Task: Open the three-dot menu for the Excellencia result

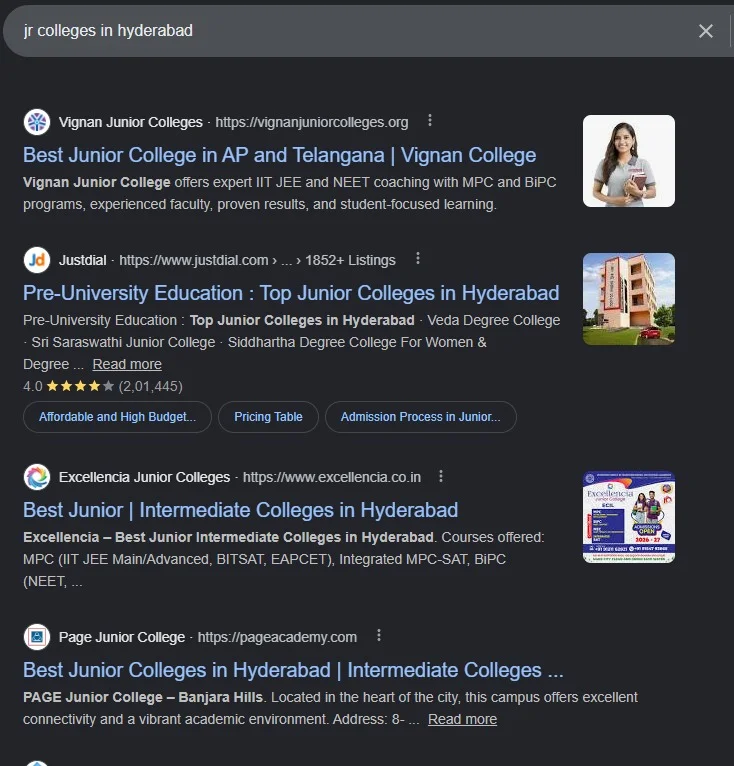Action: (x=441, y=476)
